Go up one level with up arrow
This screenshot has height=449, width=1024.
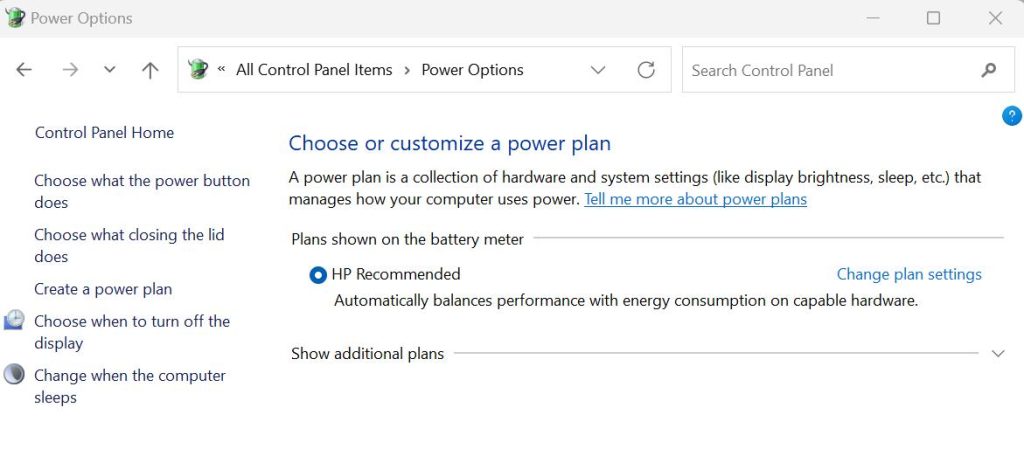(150, 70)
